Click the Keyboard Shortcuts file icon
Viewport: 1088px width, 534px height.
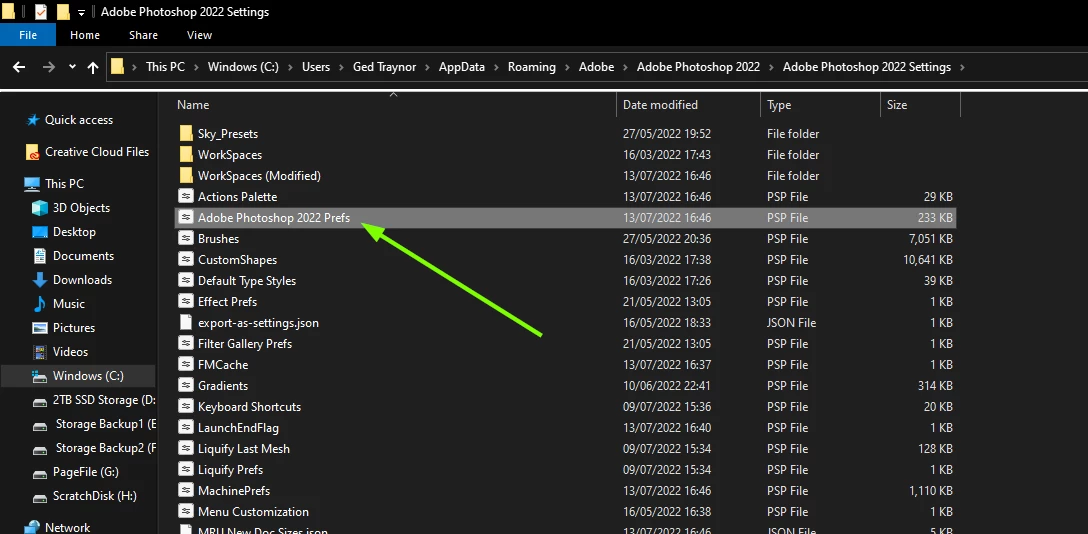185,406
